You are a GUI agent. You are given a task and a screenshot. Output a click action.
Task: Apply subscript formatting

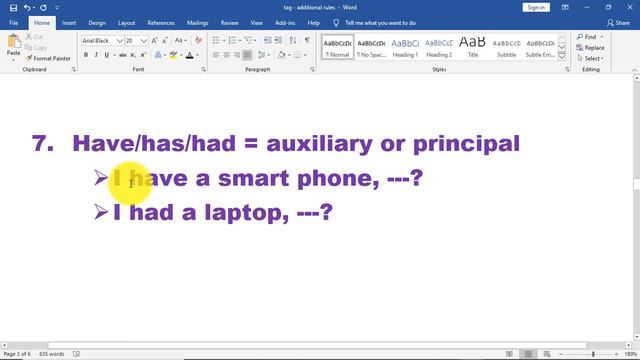[133, 55]
